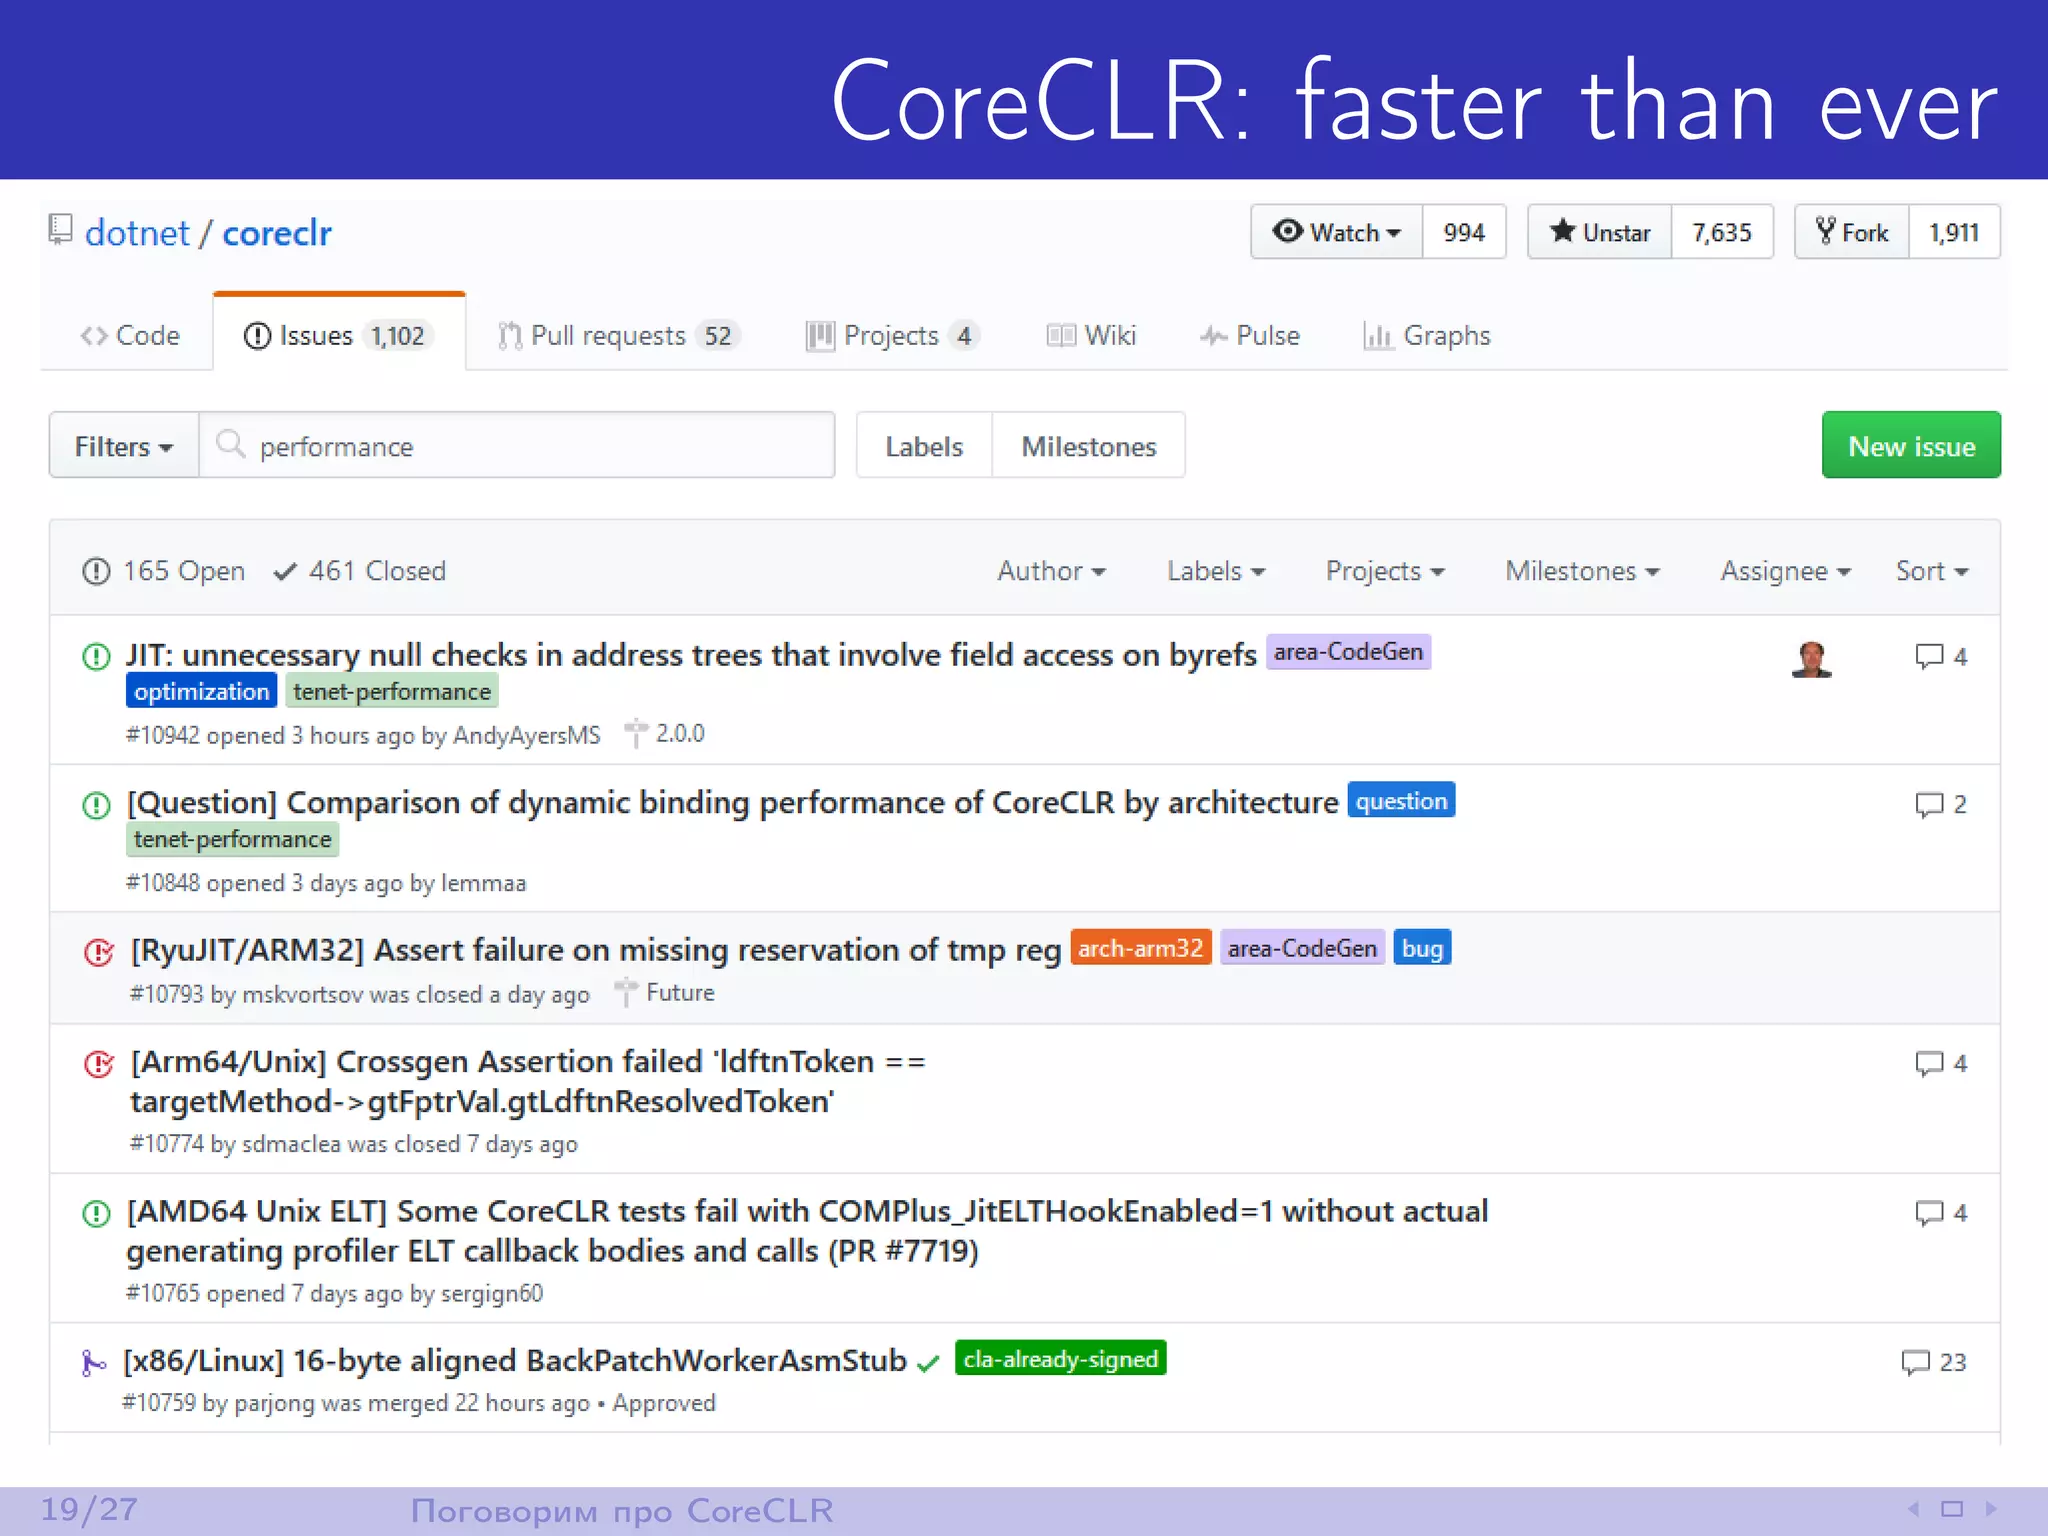Filter by the cla-already-signed label
2048x1536 pixels.
[1060, 1358]
